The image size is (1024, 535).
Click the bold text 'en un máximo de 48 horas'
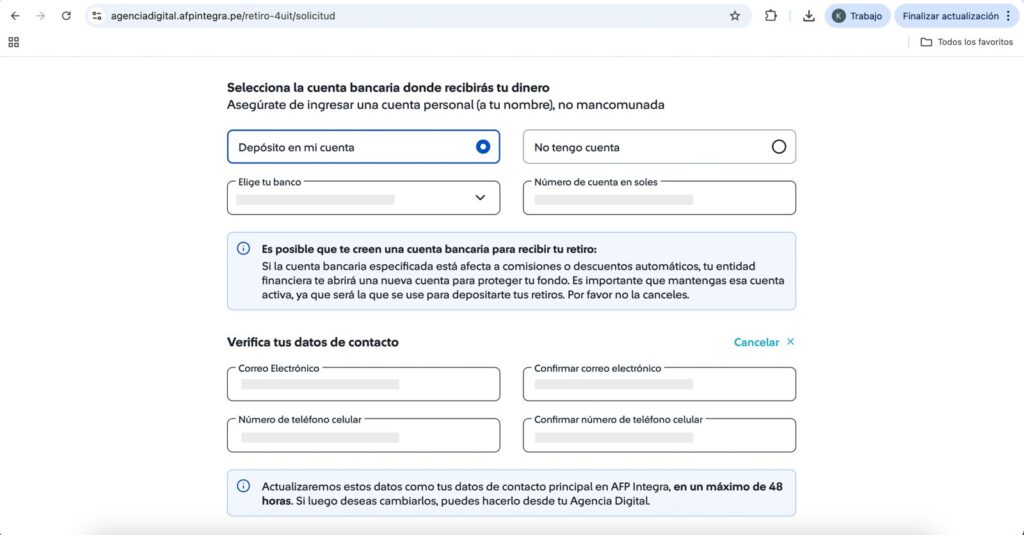pos(728,487)
